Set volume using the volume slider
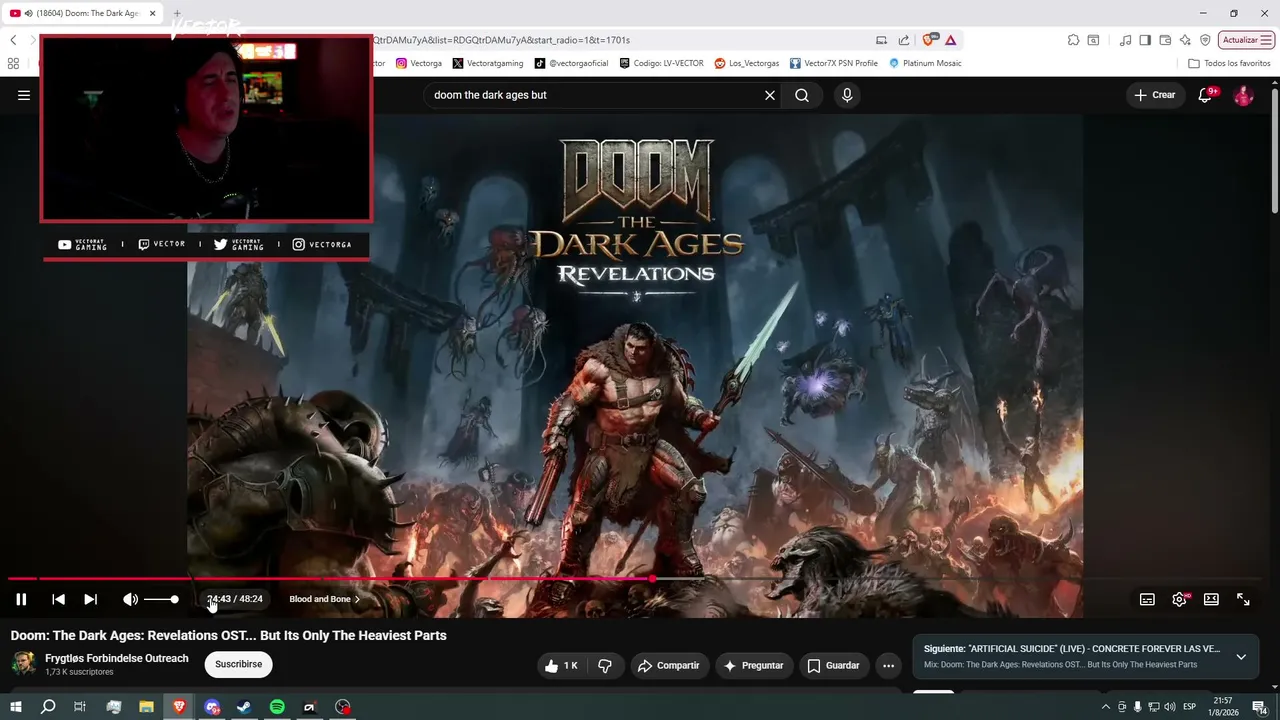1280x720 pixels. point(161,599)
